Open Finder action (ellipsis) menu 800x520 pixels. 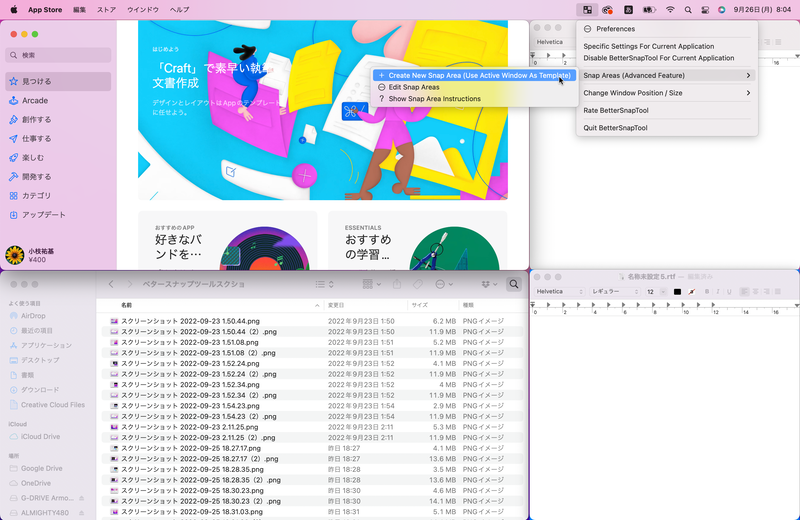coord(444,284)
